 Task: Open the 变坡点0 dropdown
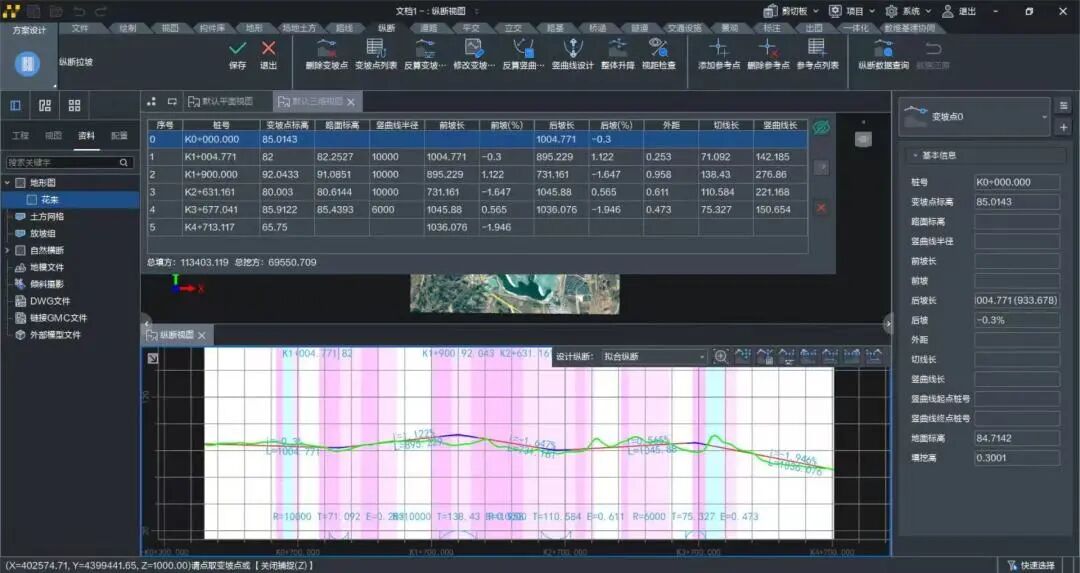pos(1043,116)
